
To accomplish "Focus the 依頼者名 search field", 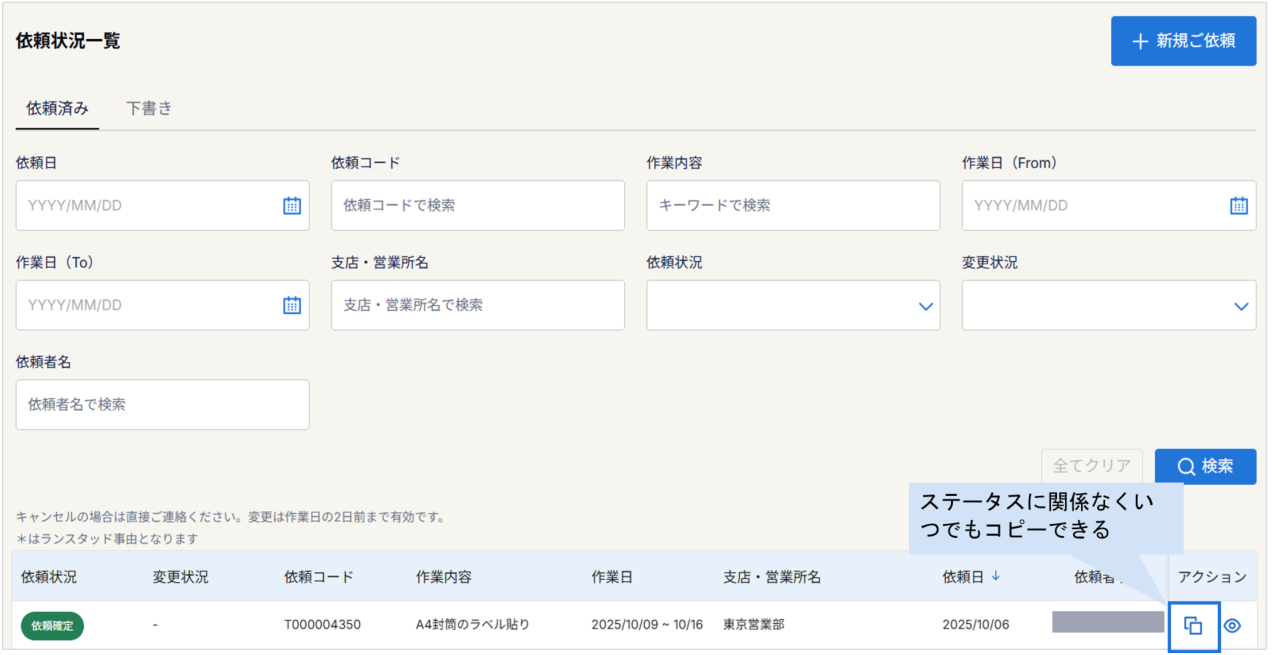I will [162, 405].
